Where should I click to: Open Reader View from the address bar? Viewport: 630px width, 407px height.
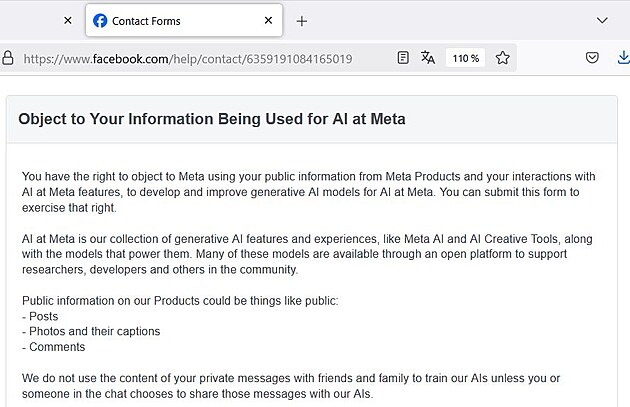403,58
